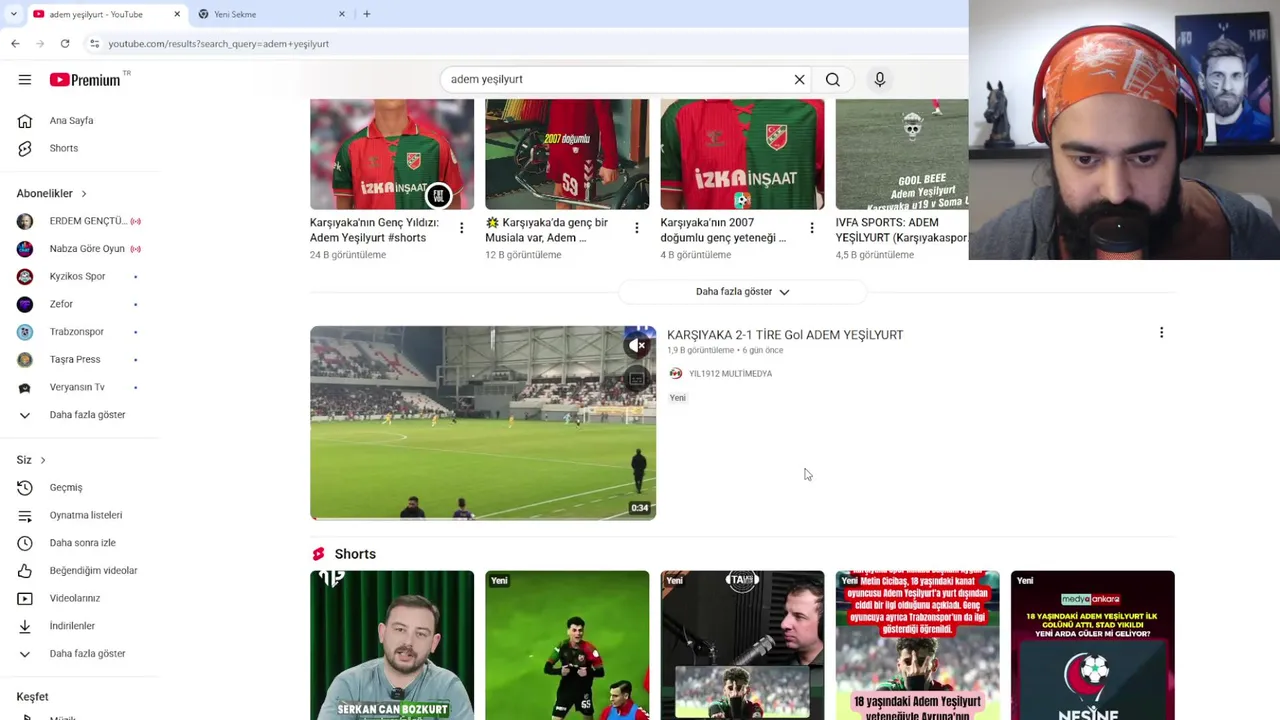Image resolution: width=1280 pixels, height=720 pixels.
Task: Open menu for Karşıyaka'nın Genç Yıldızı short
Action: [x=461, y=228]
